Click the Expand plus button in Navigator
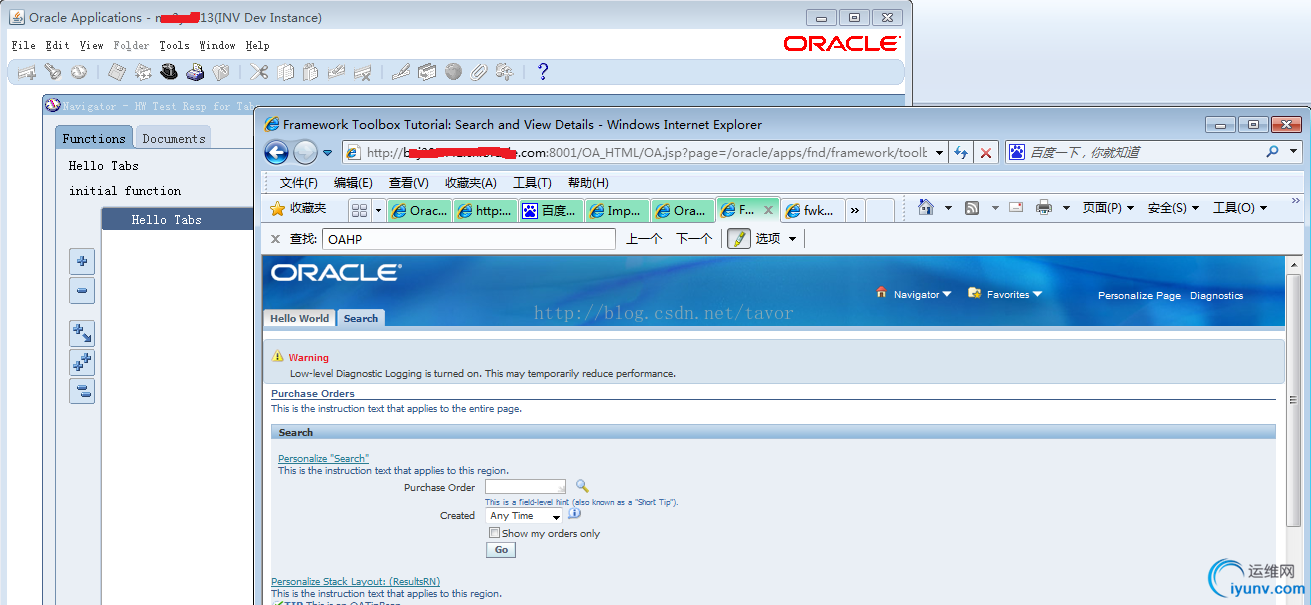Viewport: 1311px width, 605px height. pyautogui.click(x=82, y=262)
